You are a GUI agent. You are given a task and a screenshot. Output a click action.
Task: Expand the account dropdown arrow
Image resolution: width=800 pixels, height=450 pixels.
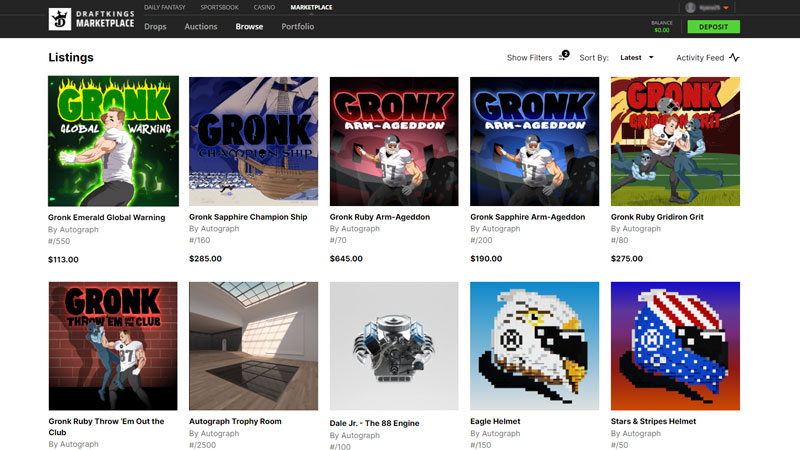pos(726,8)
